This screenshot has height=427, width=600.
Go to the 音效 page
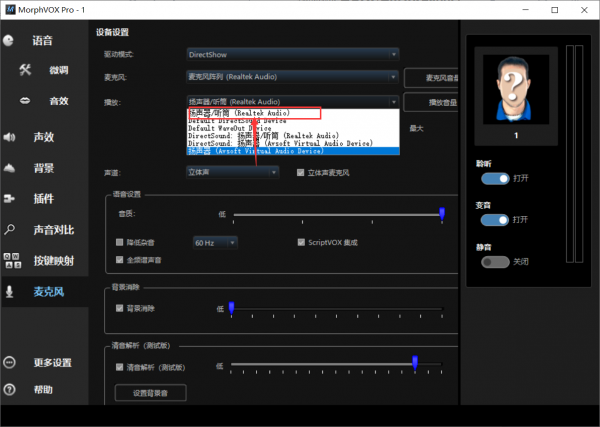click(59, 101)
